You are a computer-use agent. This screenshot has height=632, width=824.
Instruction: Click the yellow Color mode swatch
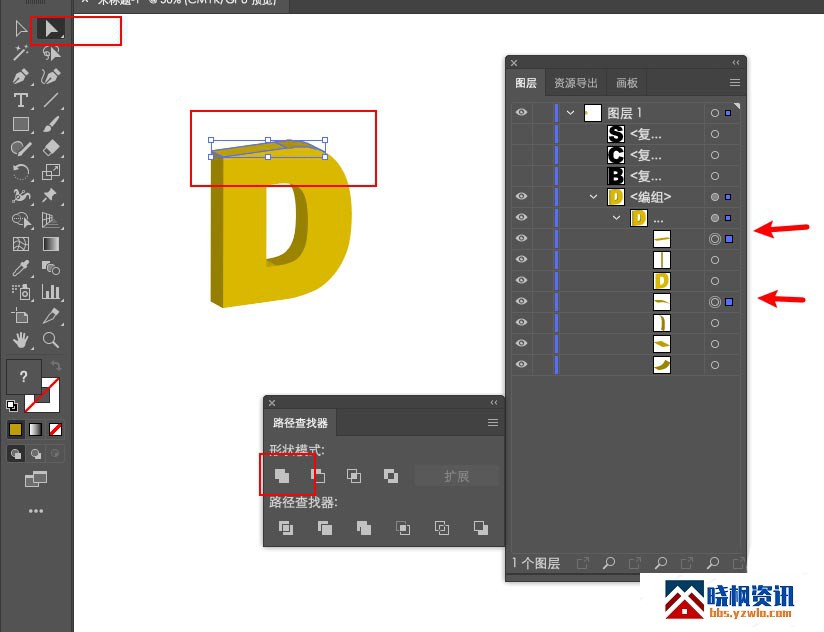click(x=15, y=429)
